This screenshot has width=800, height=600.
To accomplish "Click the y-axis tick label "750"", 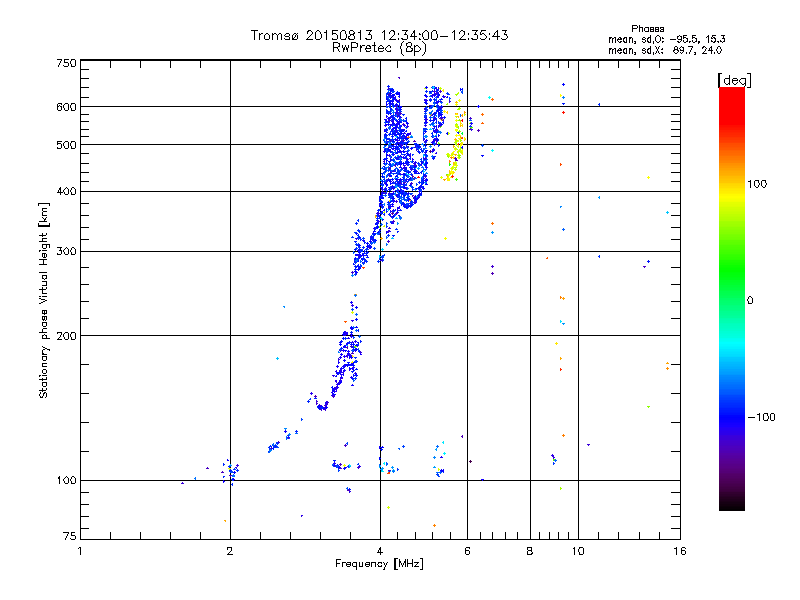I will 67,63.
